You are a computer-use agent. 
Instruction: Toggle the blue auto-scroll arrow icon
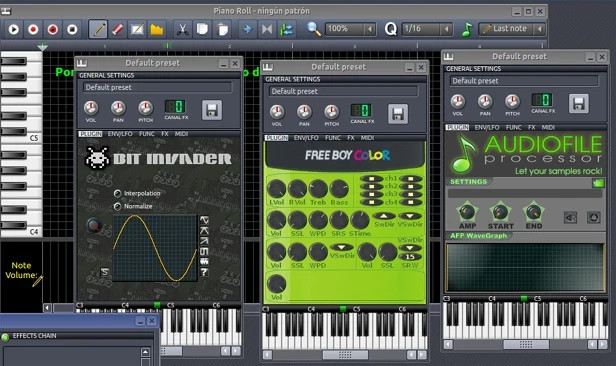click(247, 29)
